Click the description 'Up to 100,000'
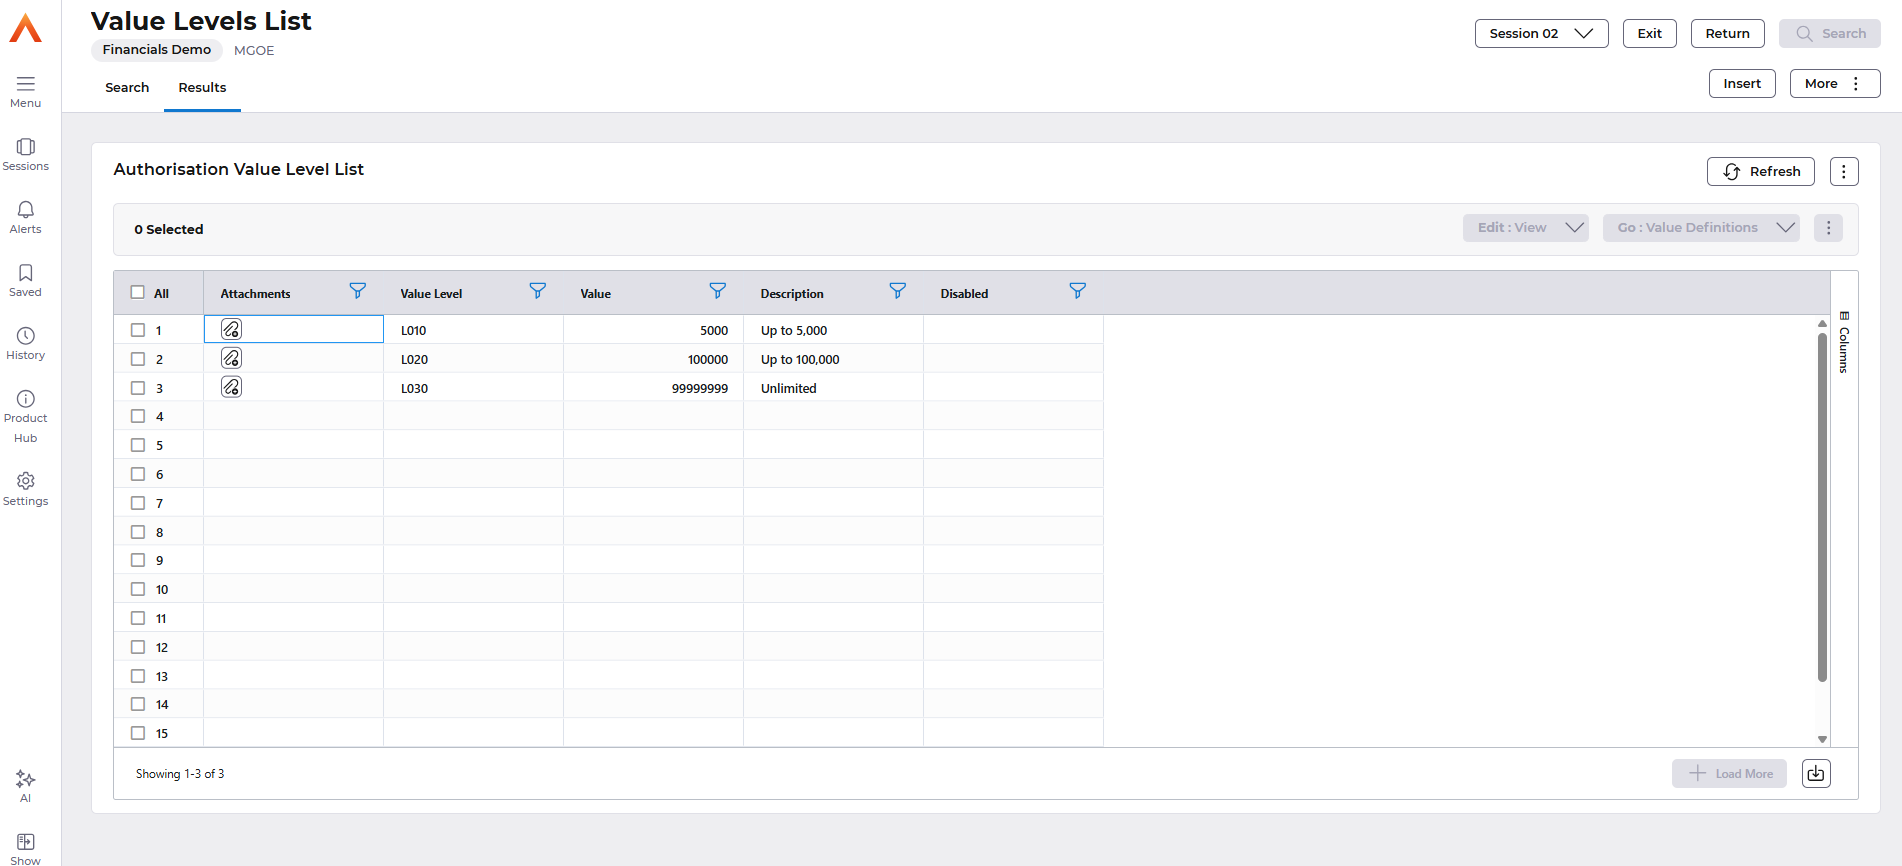The width and height of the screenshot is (1902, 866). click(x=800, y=360)
